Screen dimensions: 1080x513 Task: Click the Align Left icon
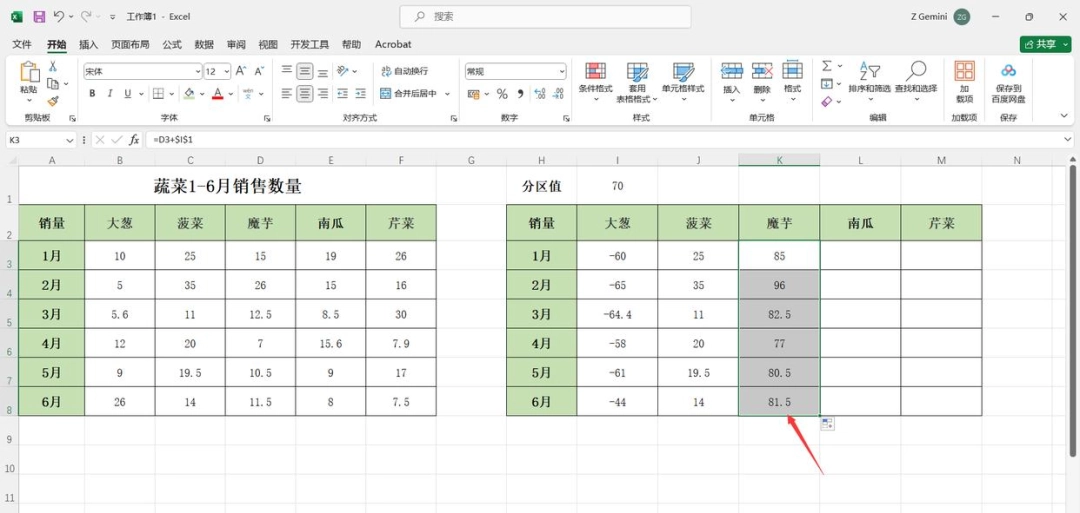point(287,94)
